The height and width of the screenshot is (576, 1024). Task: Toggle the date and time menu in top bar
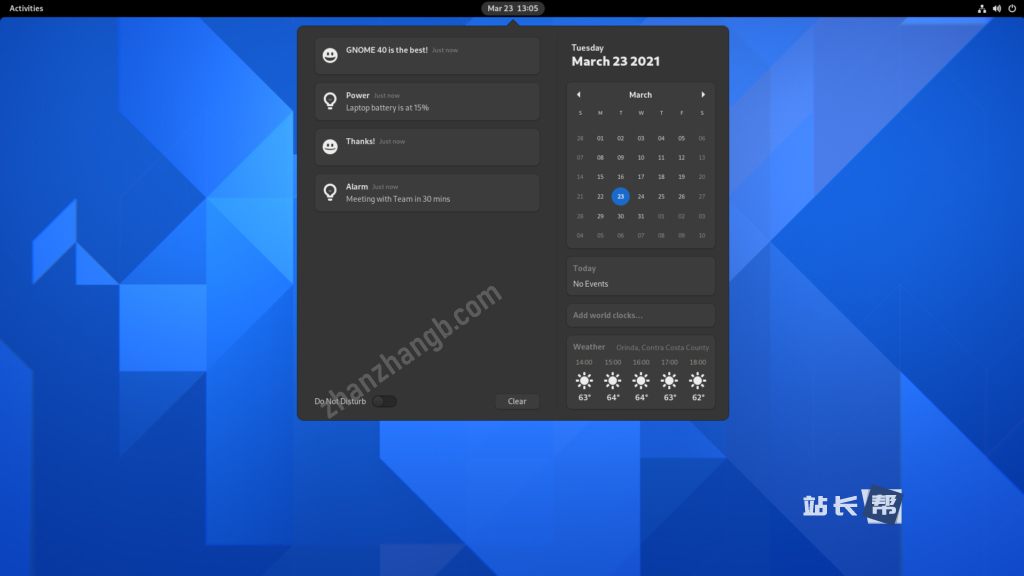[513, 8]
